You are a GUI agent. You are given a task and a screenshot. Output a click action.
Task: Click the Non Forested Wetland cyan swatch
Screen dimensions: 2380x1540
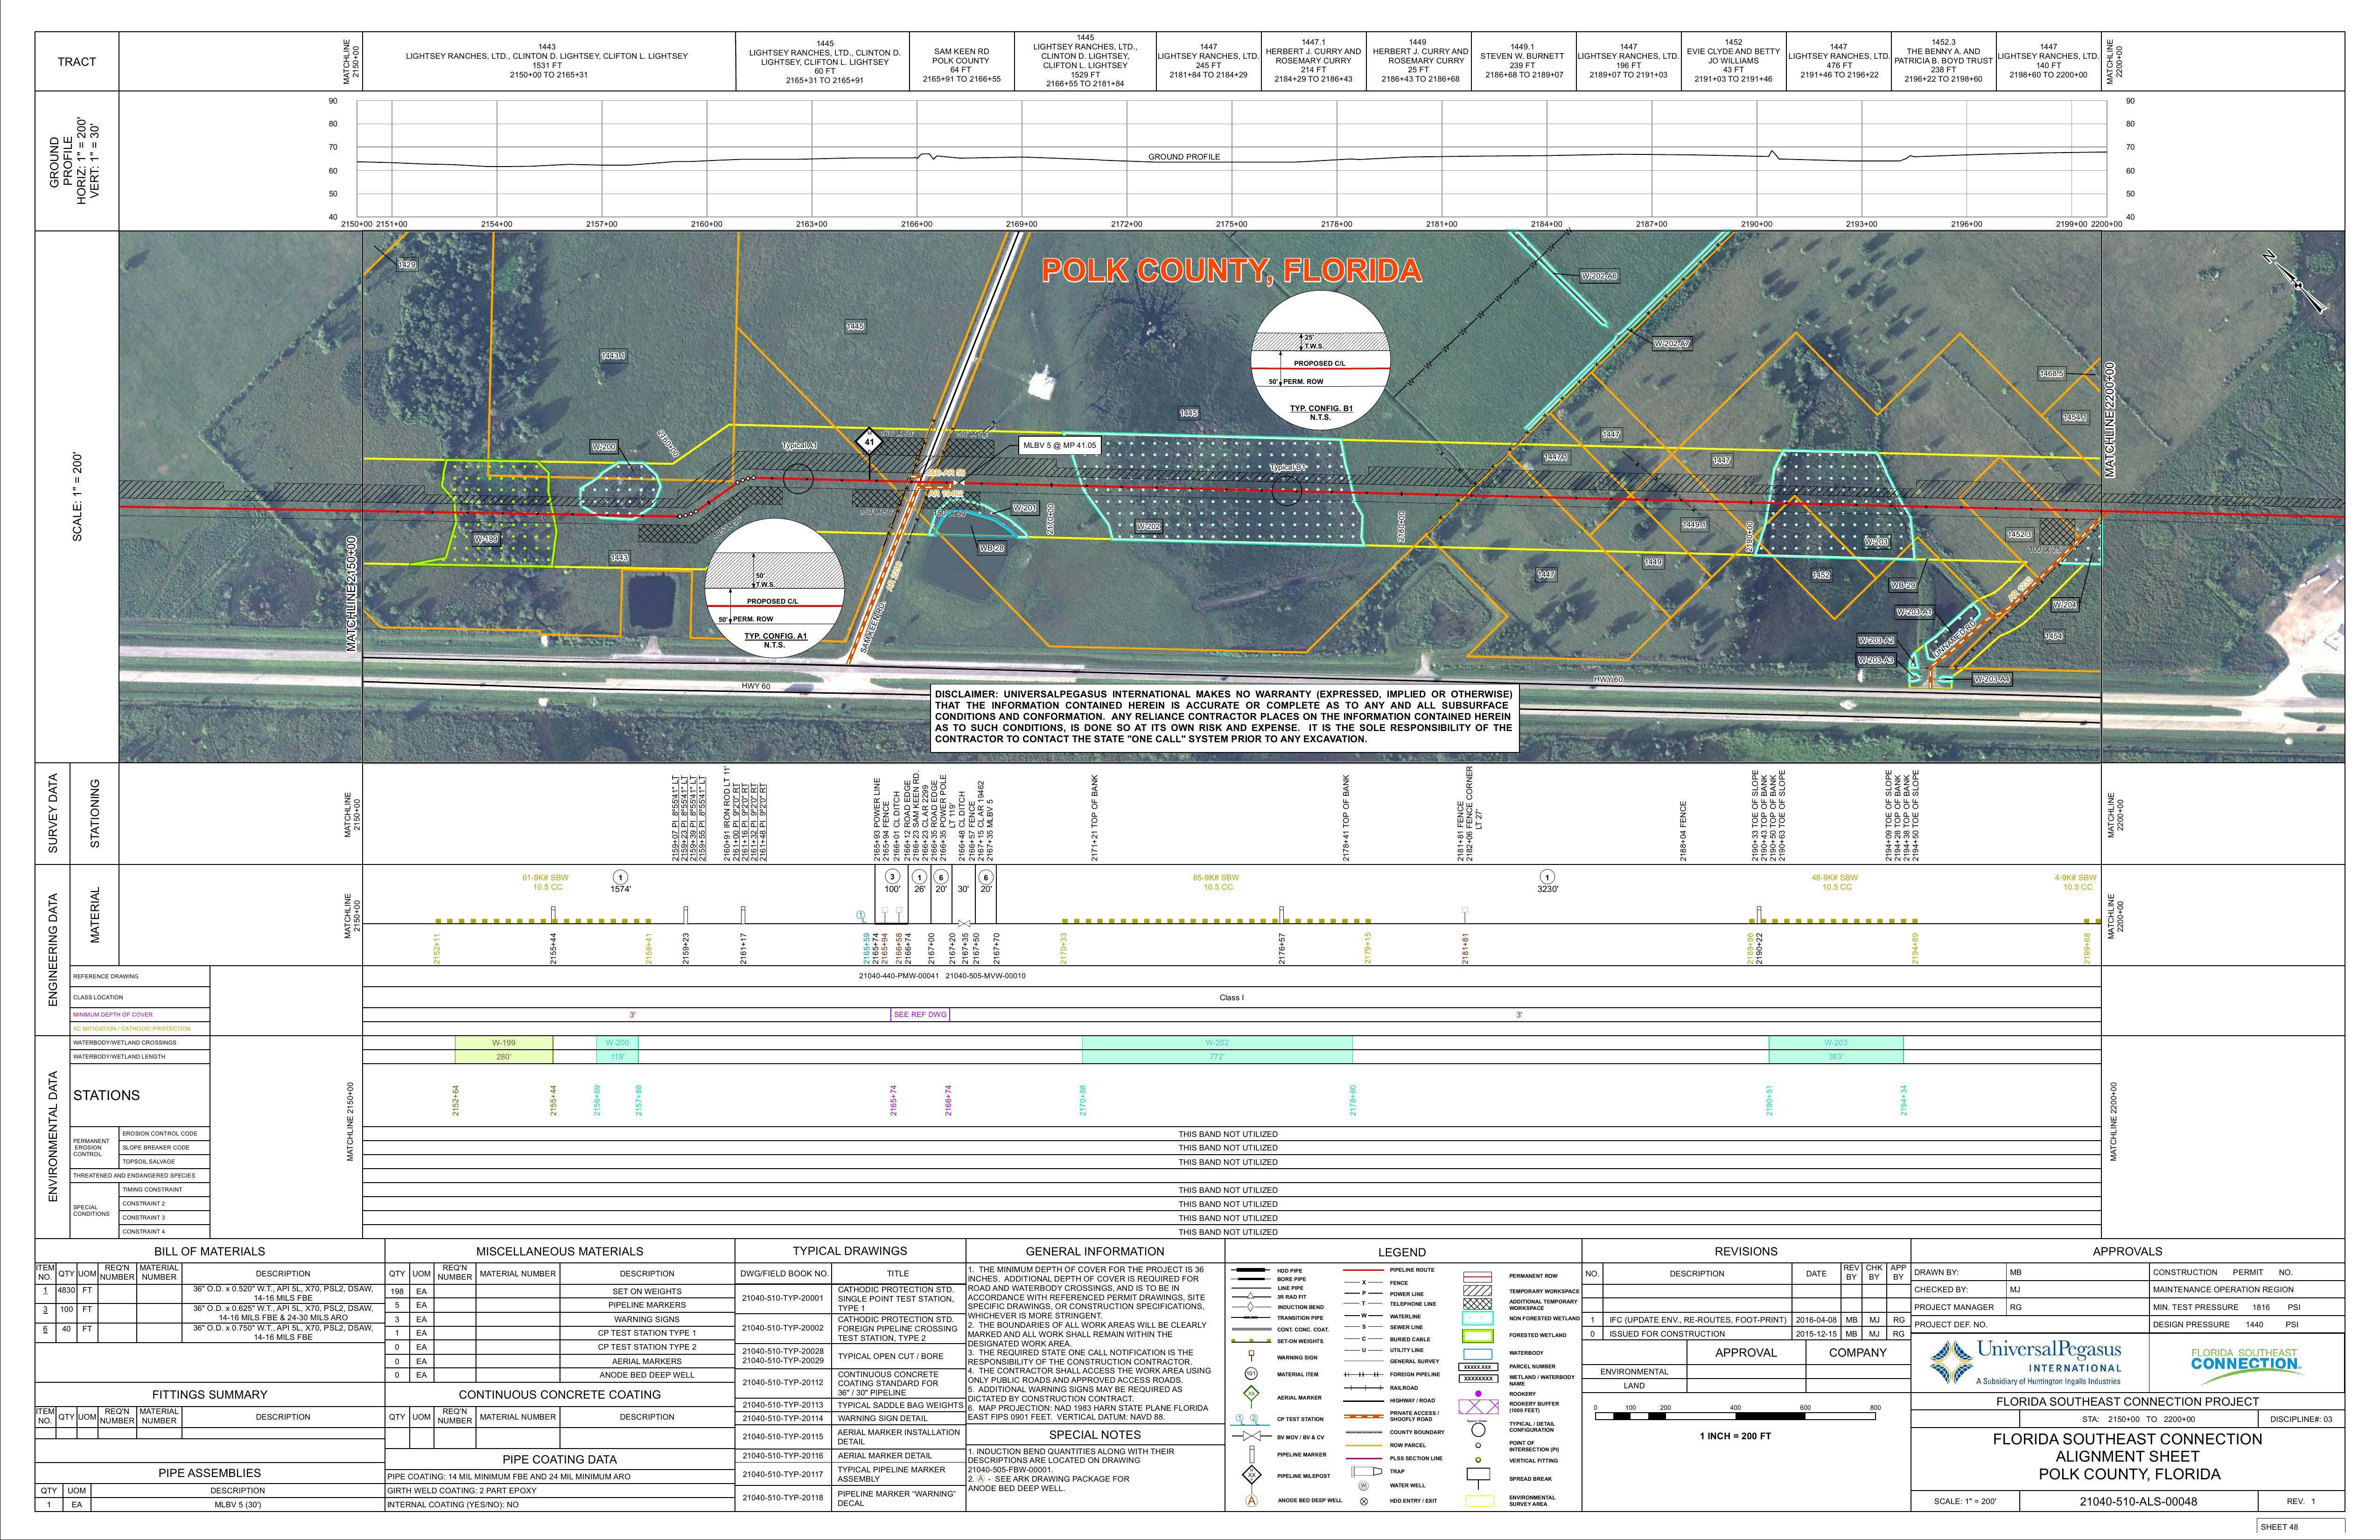click(1477, 1318)
